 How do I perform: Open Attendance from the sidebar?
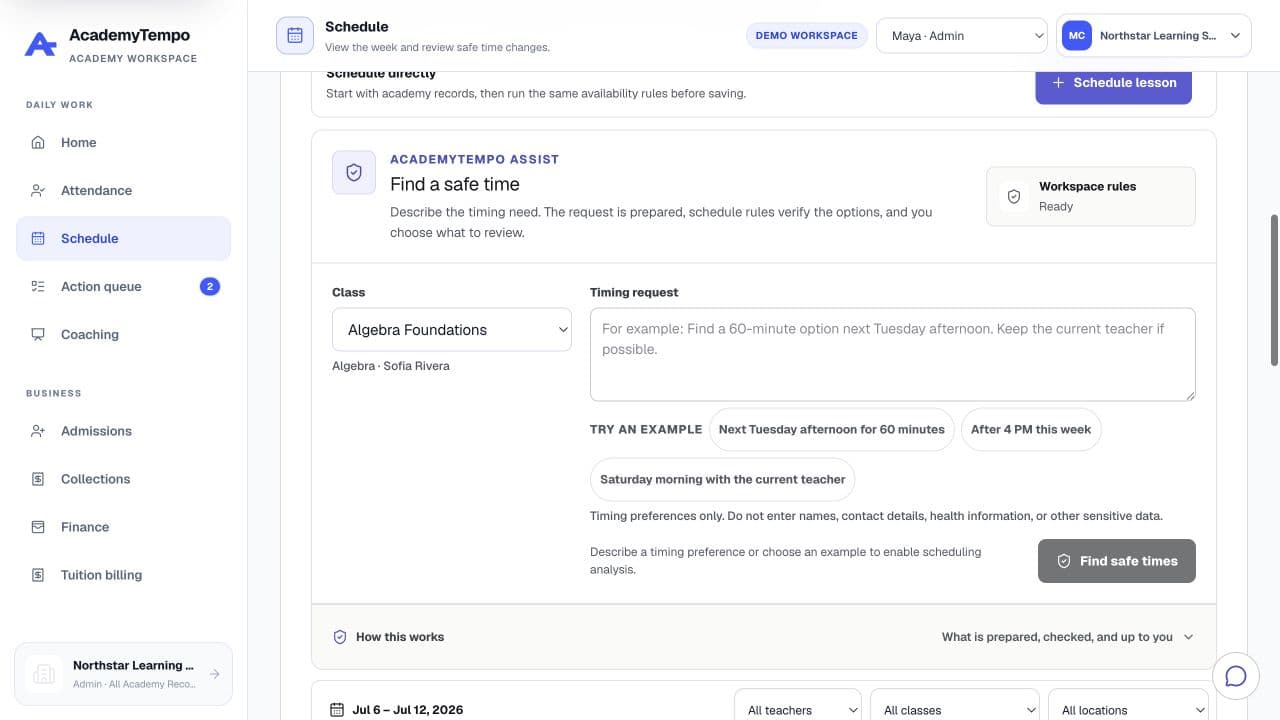[124, 190]
